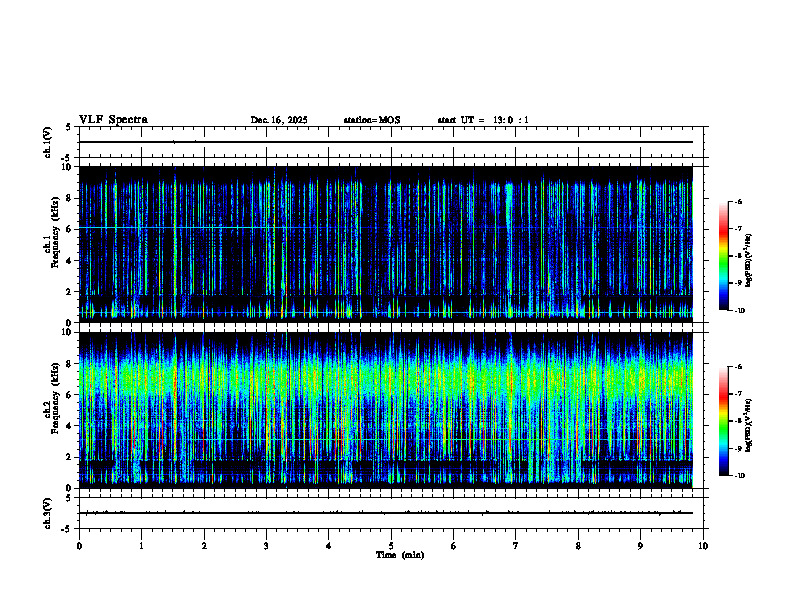
Task: Click the "start UT = 13: 0 : 1" text
Action: tap(483, 120)
